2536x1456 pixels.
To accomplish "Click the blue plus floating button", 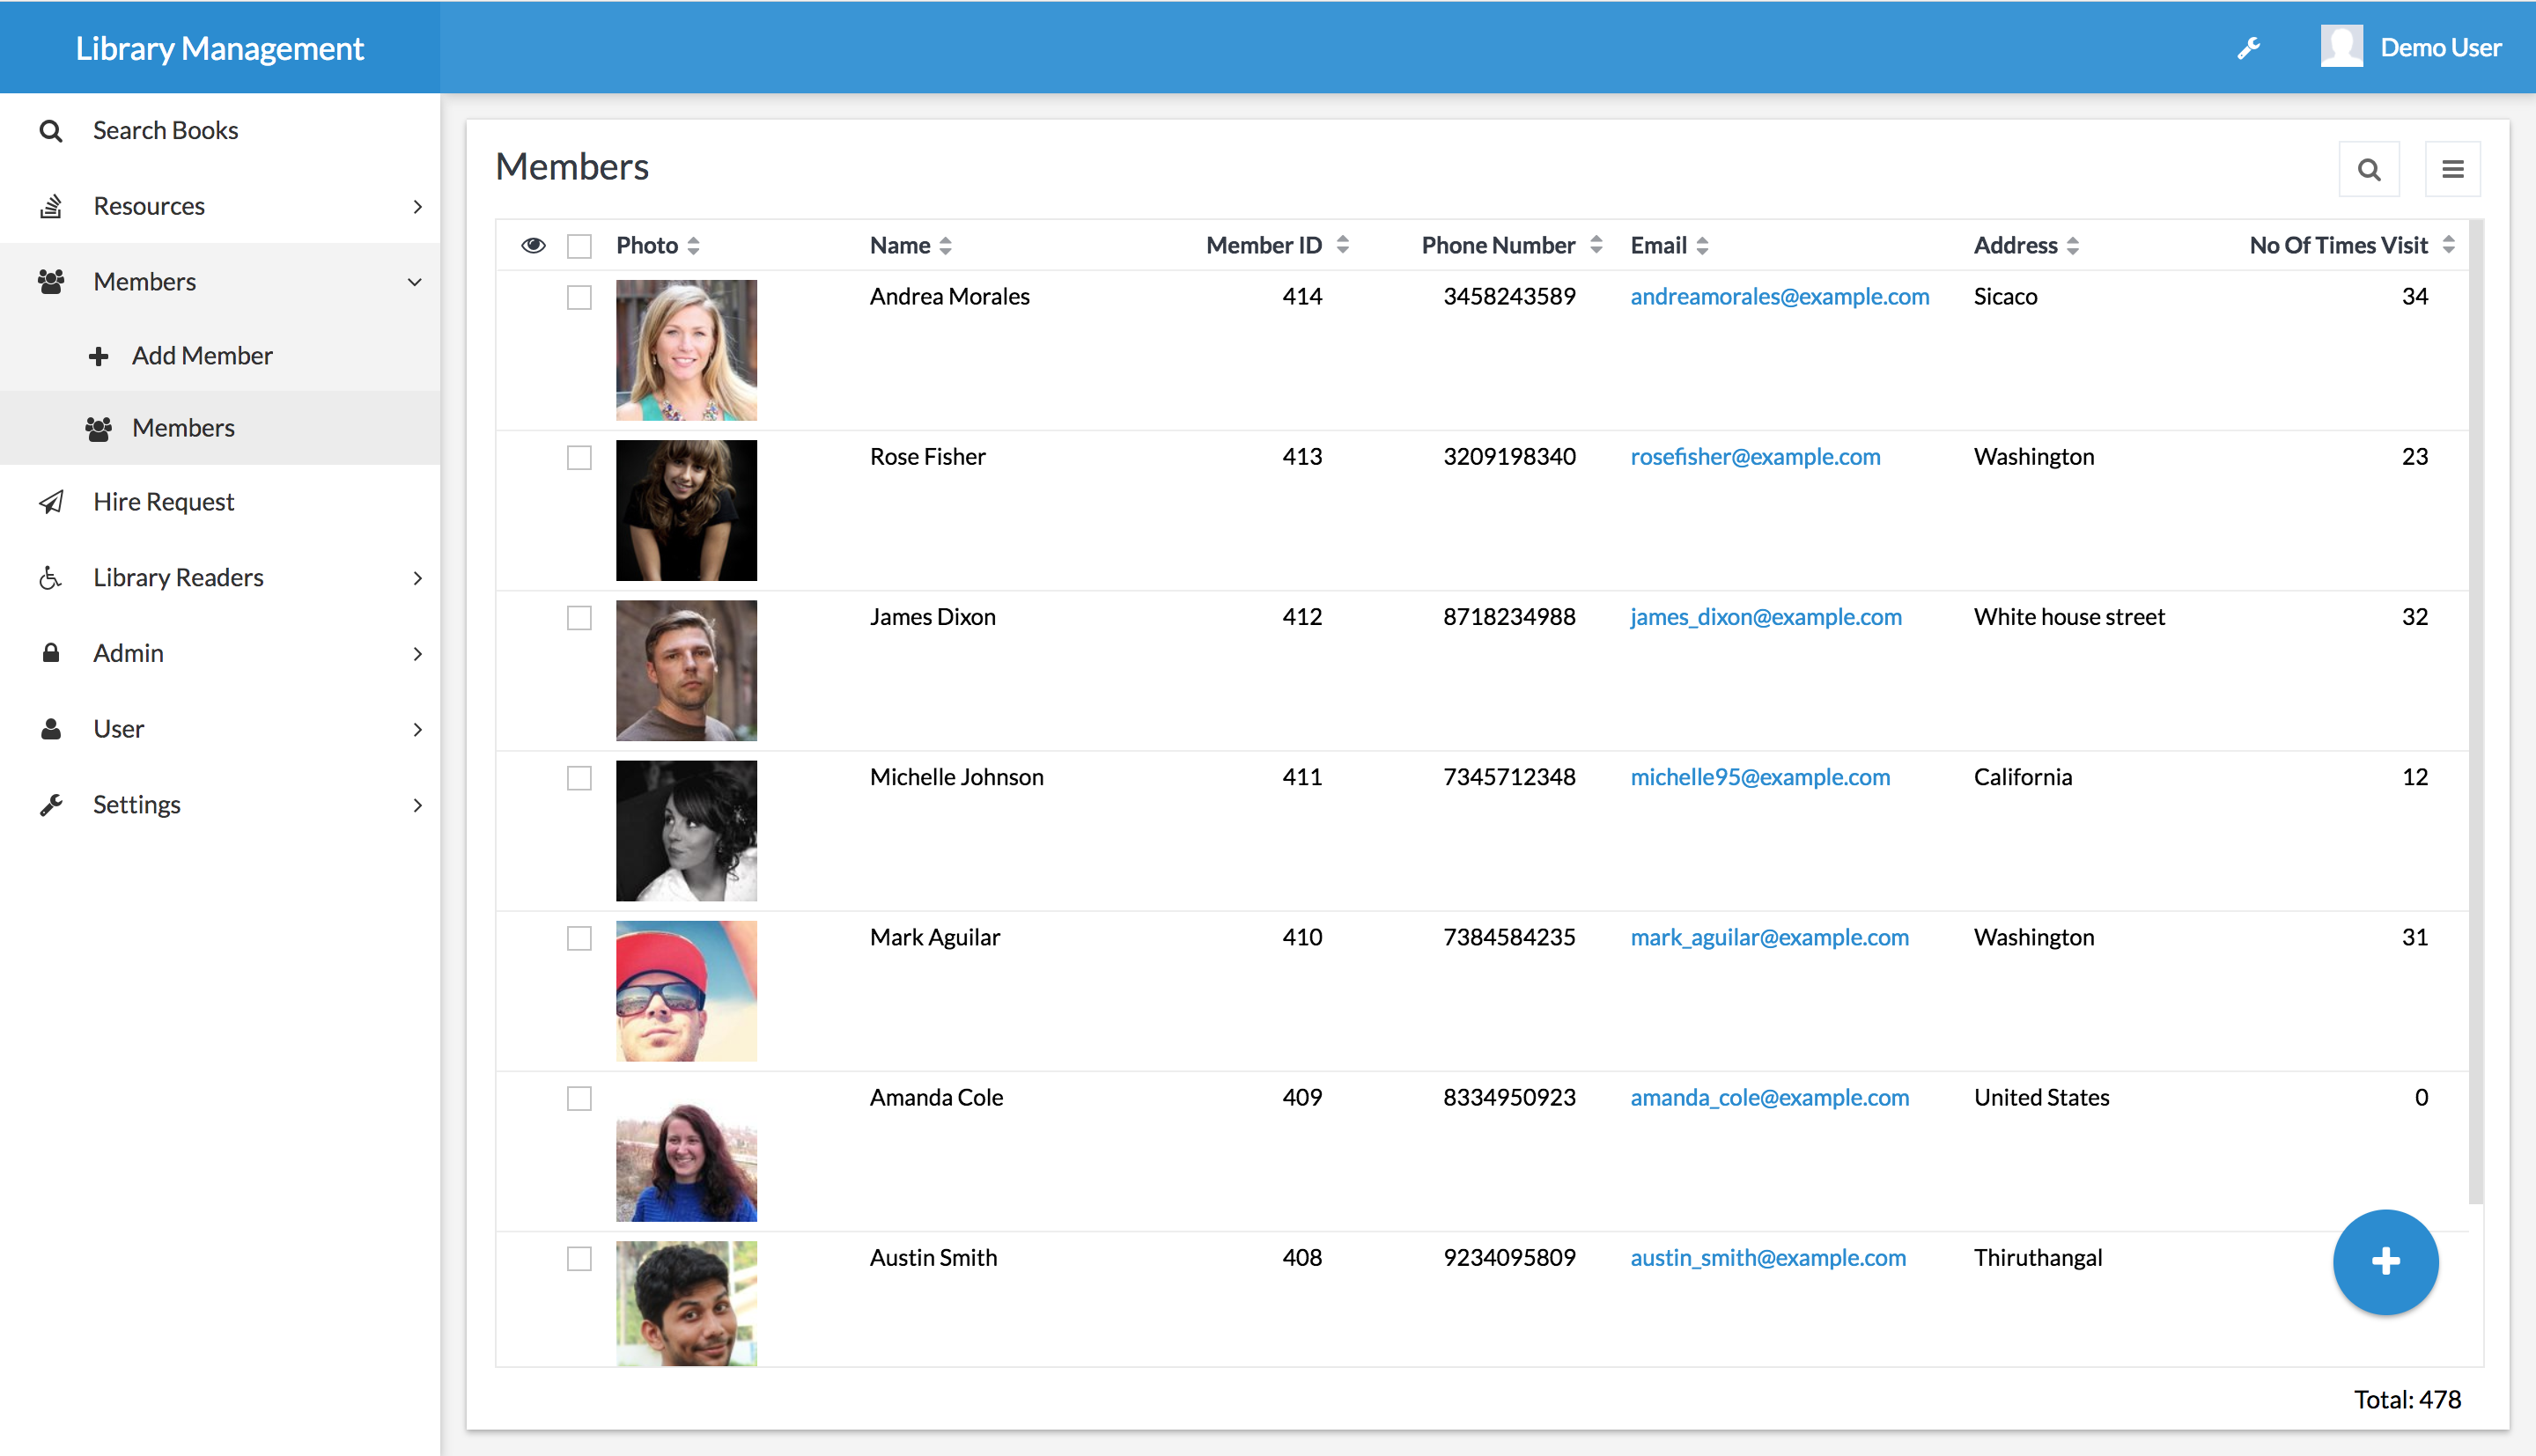I will pos(2385,1261).
